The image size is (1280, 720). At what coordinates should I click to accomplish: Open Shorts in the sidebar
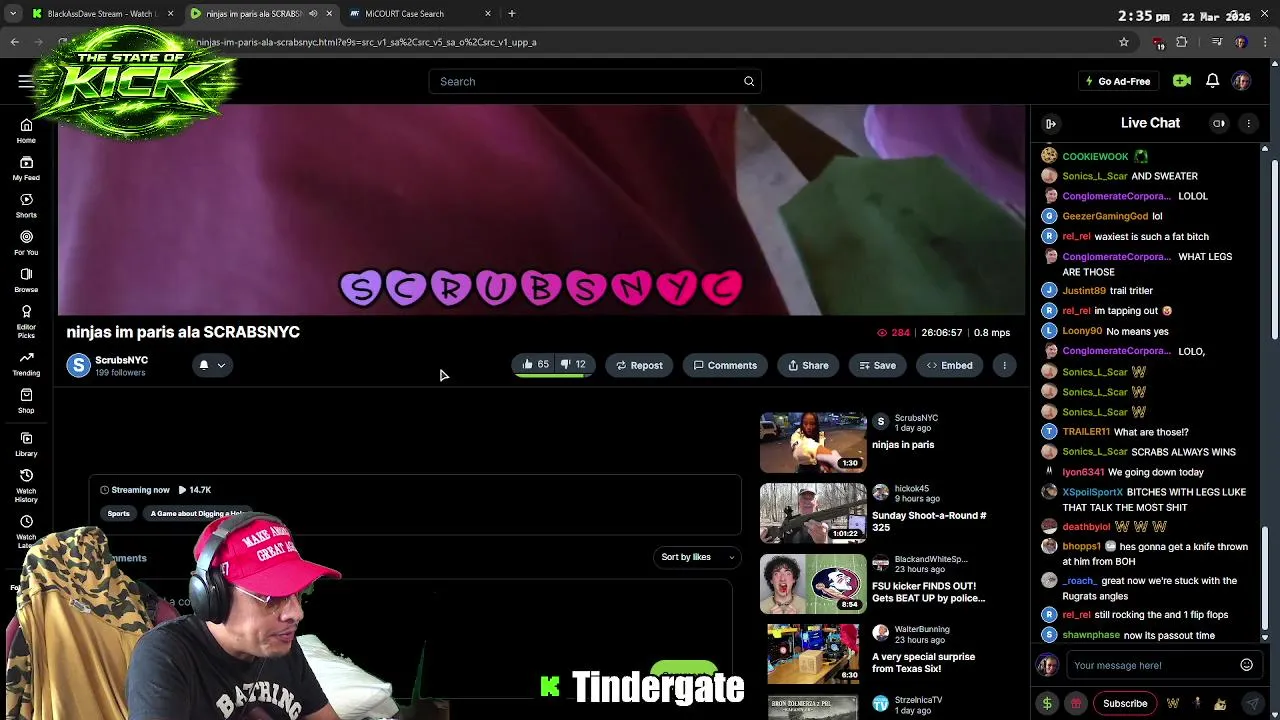tap(26, 205)
